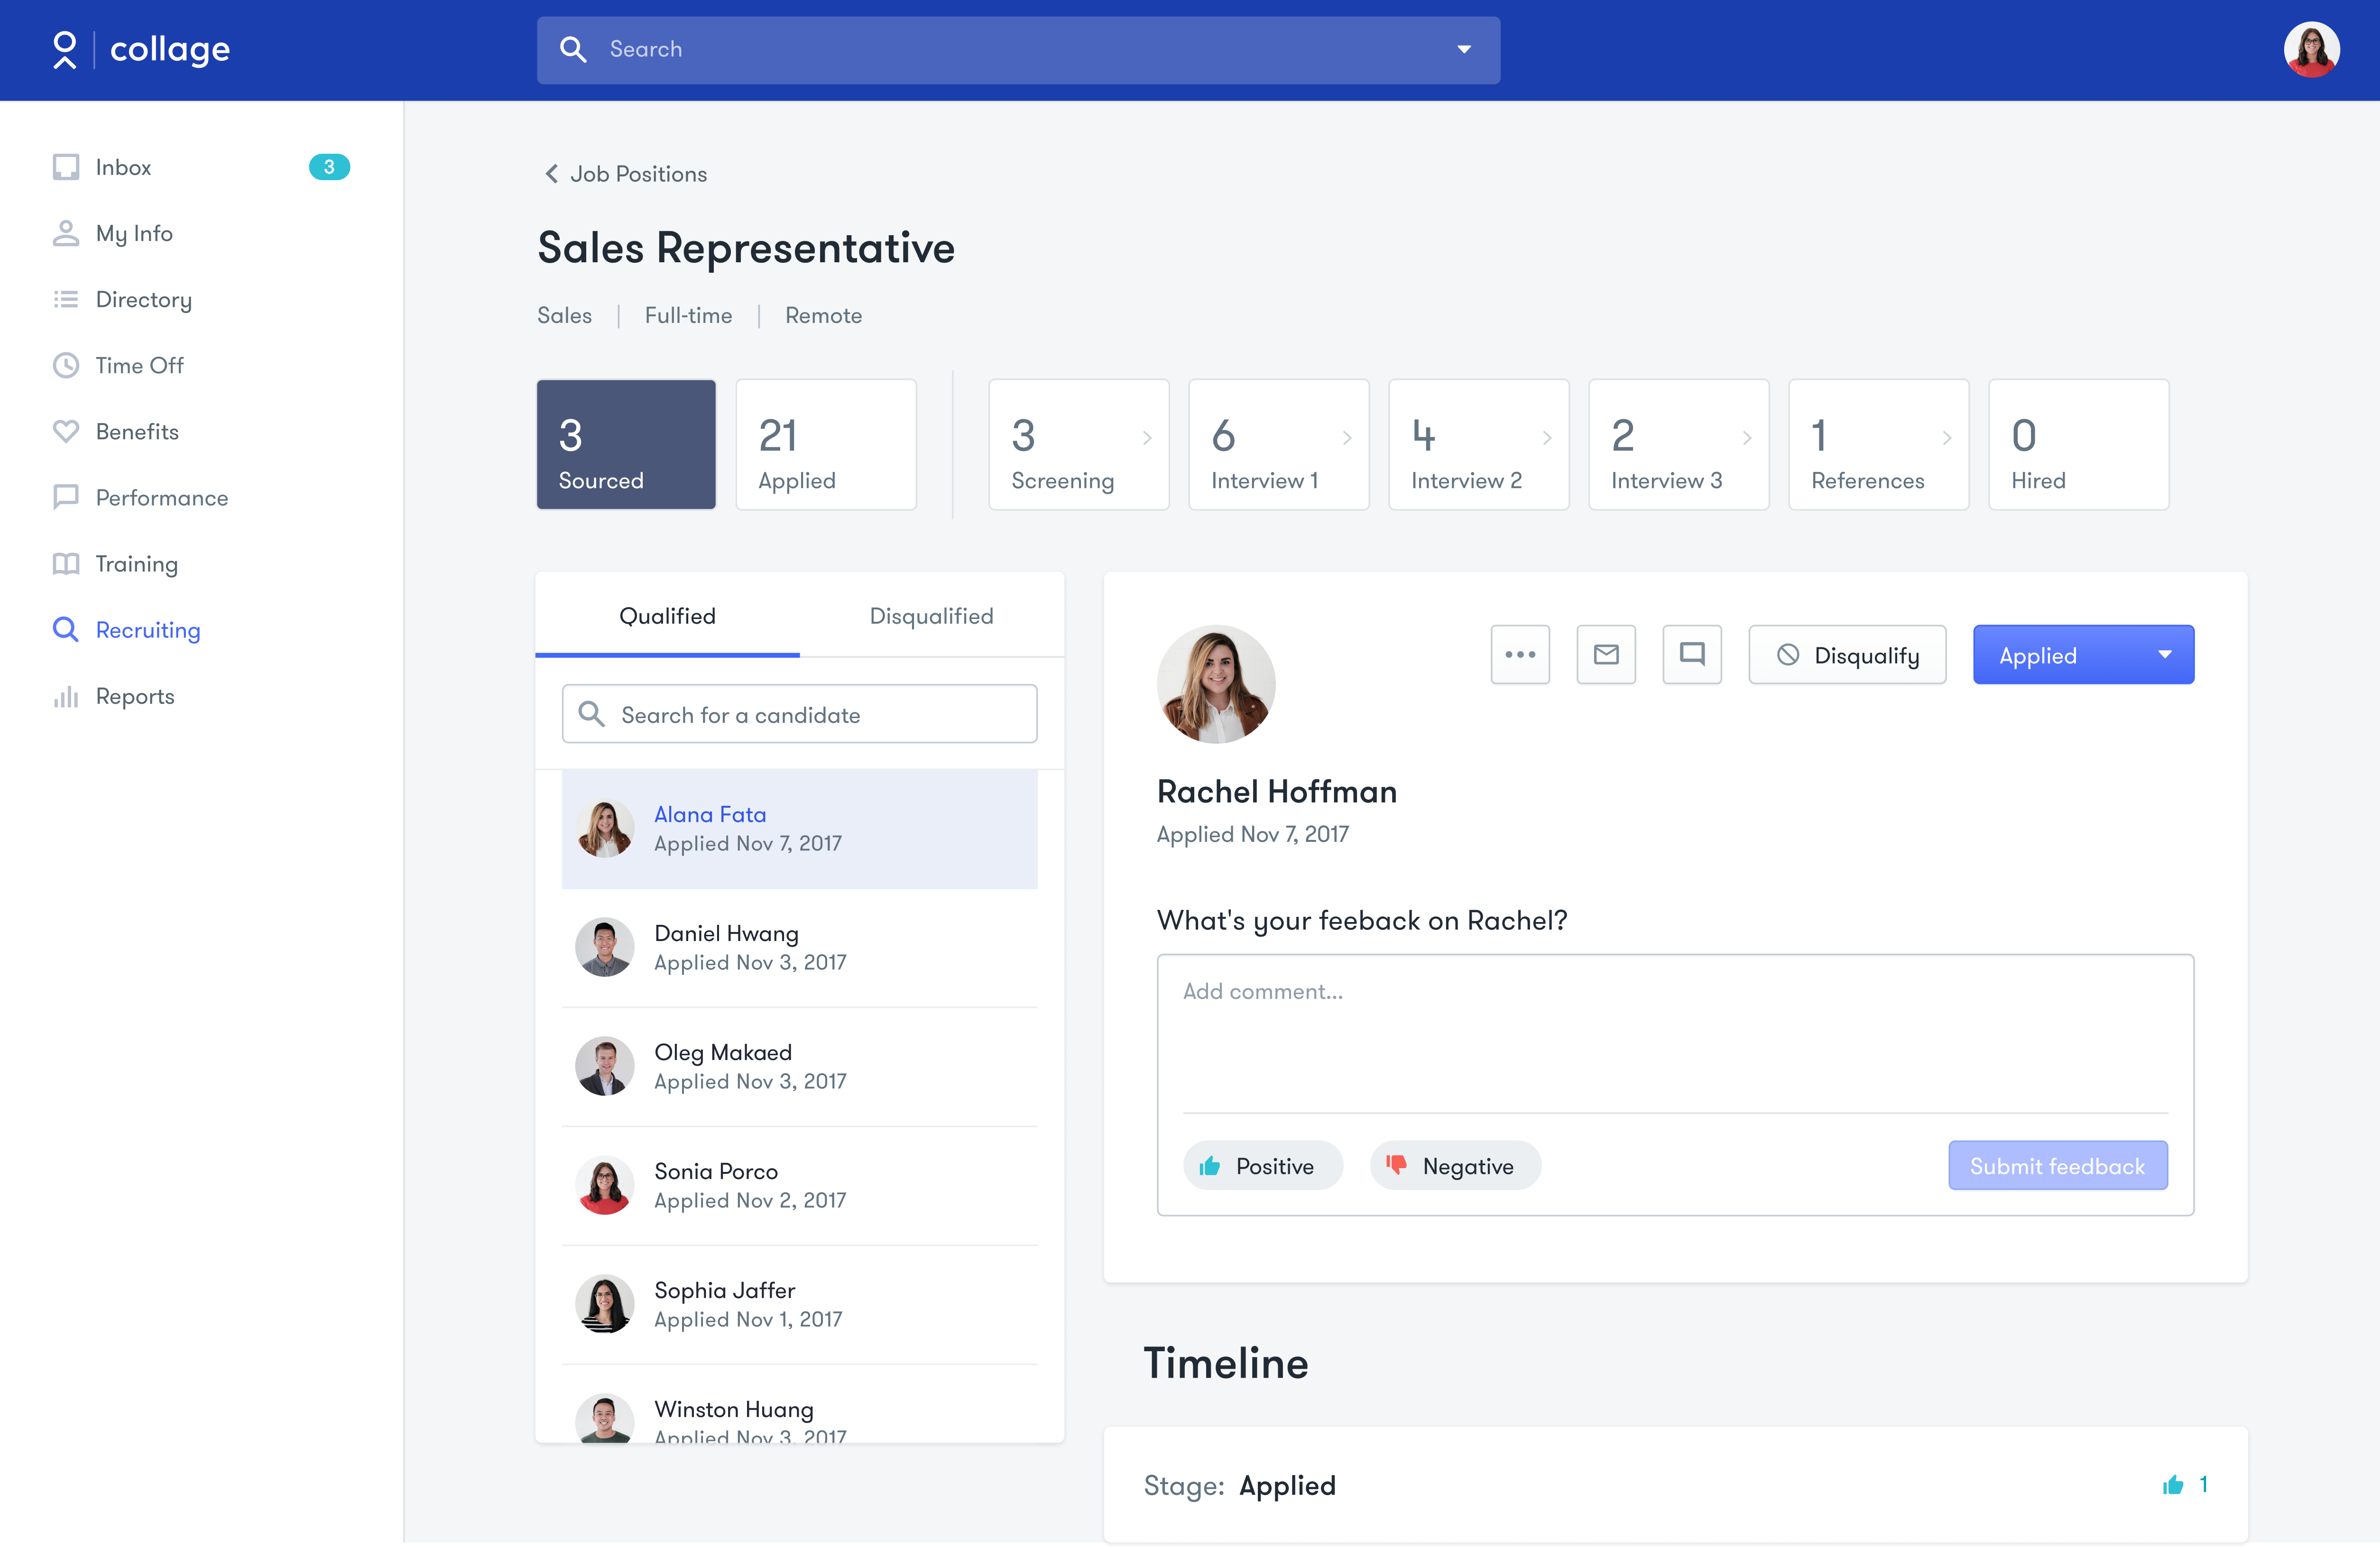This screenshot has width=2380, height=1549.
Task: Select the Sourced stage card
Action: [626, 444]
